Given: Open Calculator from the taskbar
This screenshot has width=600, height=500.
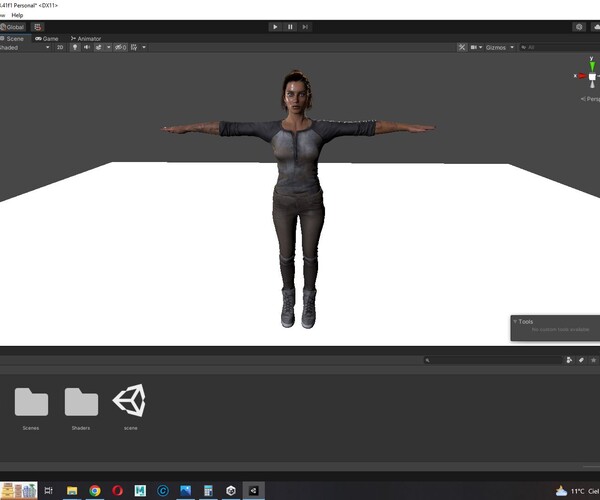Looking at the screenshot, I should pyautogui.click(x=208, y=490).
